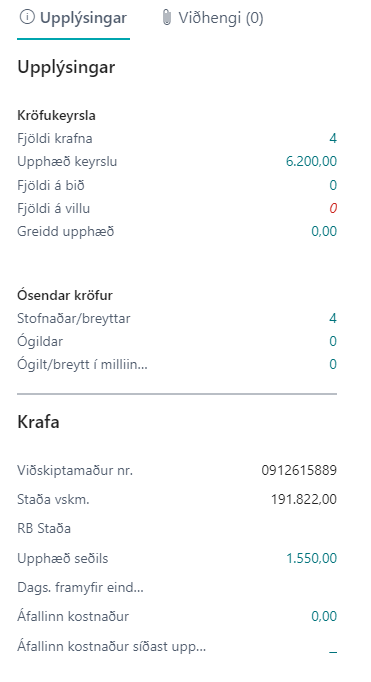Select the Viðskiptamaður nr. value 0912615889
371x682 pixels.
click(x=299, y=470)
